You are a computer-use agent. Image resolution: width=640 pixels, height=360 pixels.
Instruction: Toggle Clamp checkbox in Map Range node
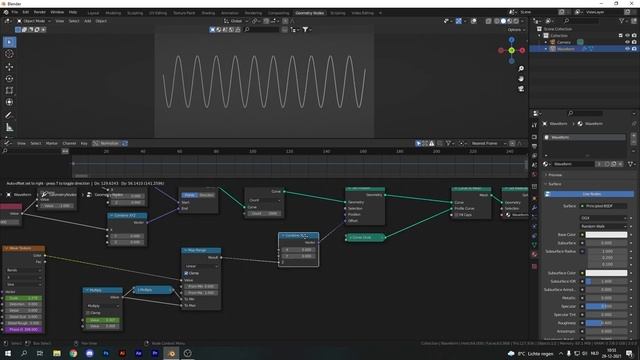[186, 273]
